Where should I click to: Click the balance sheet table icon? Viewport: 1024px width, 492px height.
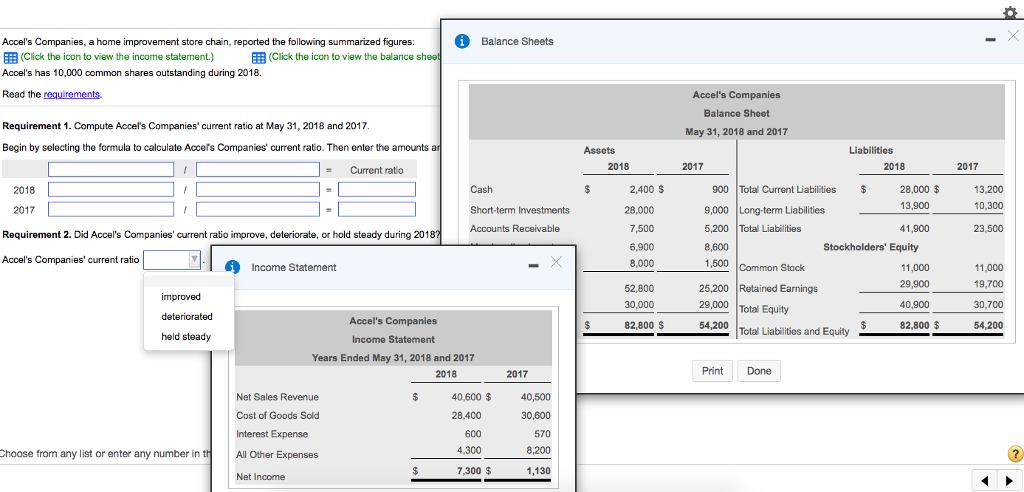259,57
